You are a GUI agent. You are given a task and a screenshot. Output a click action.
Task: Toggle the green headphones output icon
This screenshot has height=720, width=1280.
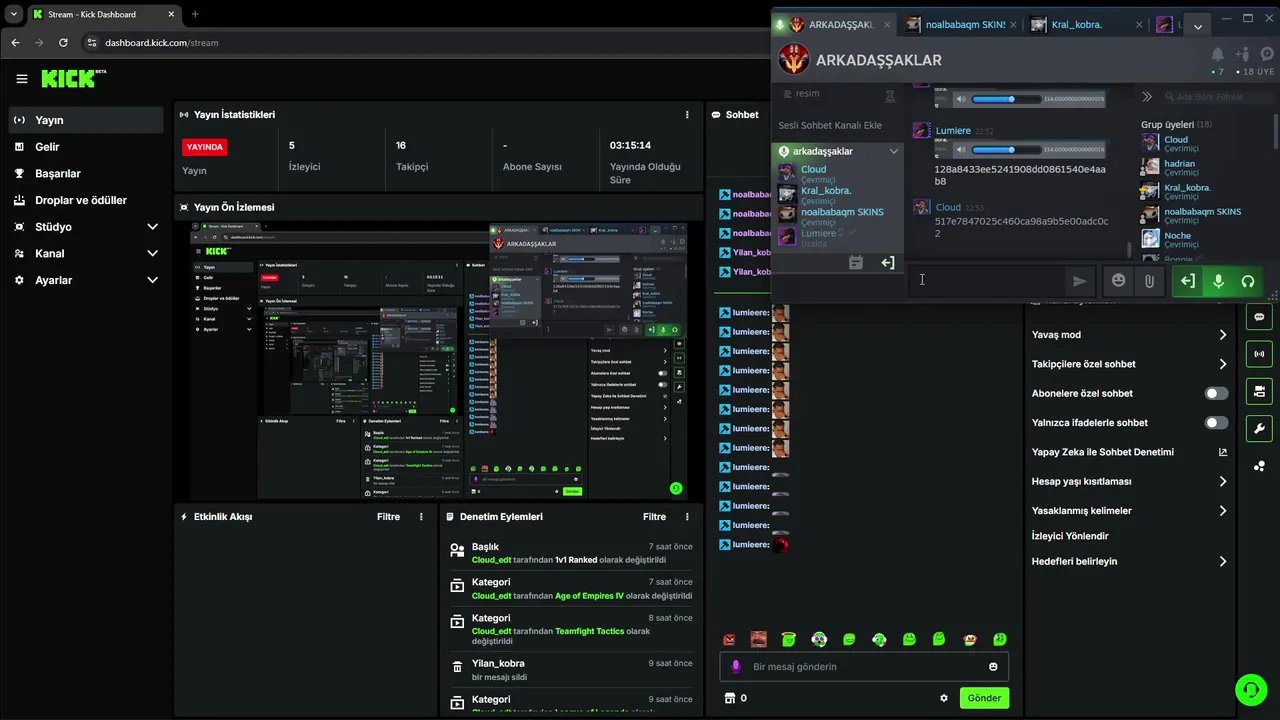coord(1248,281)
